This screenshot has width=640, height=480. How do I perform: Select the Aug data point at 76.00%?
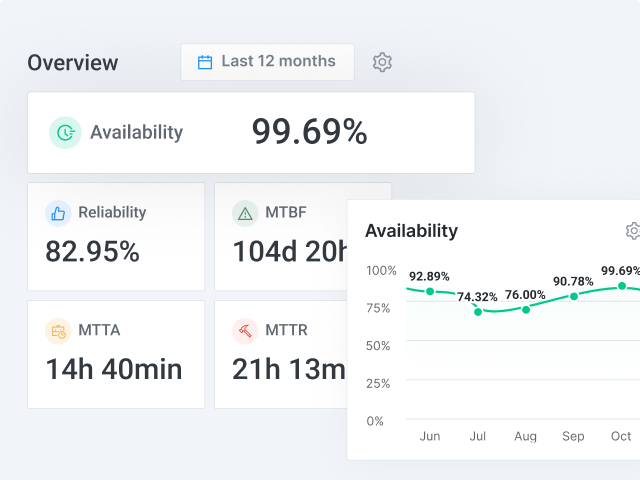pyautogui.click(x=526, y=309)
